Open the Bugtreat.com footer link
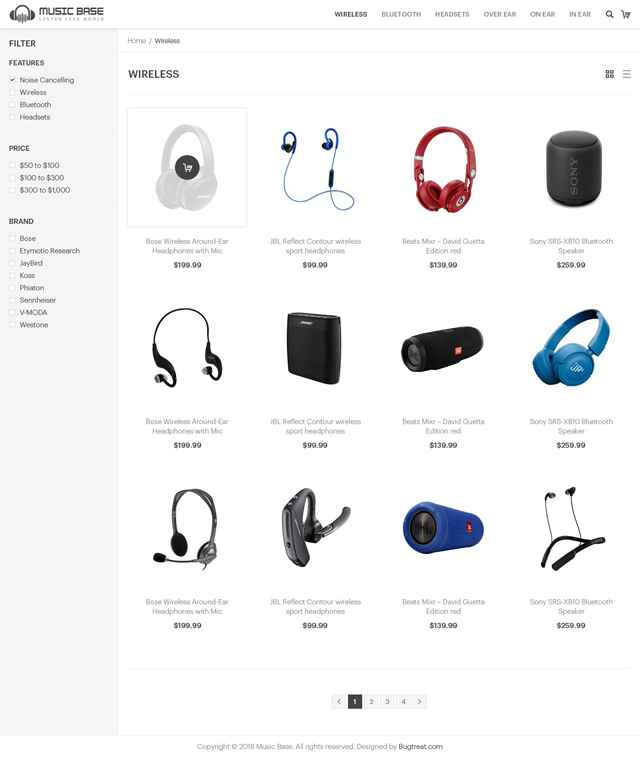The width and height of the screenshot is (640, 759). pyautogui.click(x=420, y=746)
